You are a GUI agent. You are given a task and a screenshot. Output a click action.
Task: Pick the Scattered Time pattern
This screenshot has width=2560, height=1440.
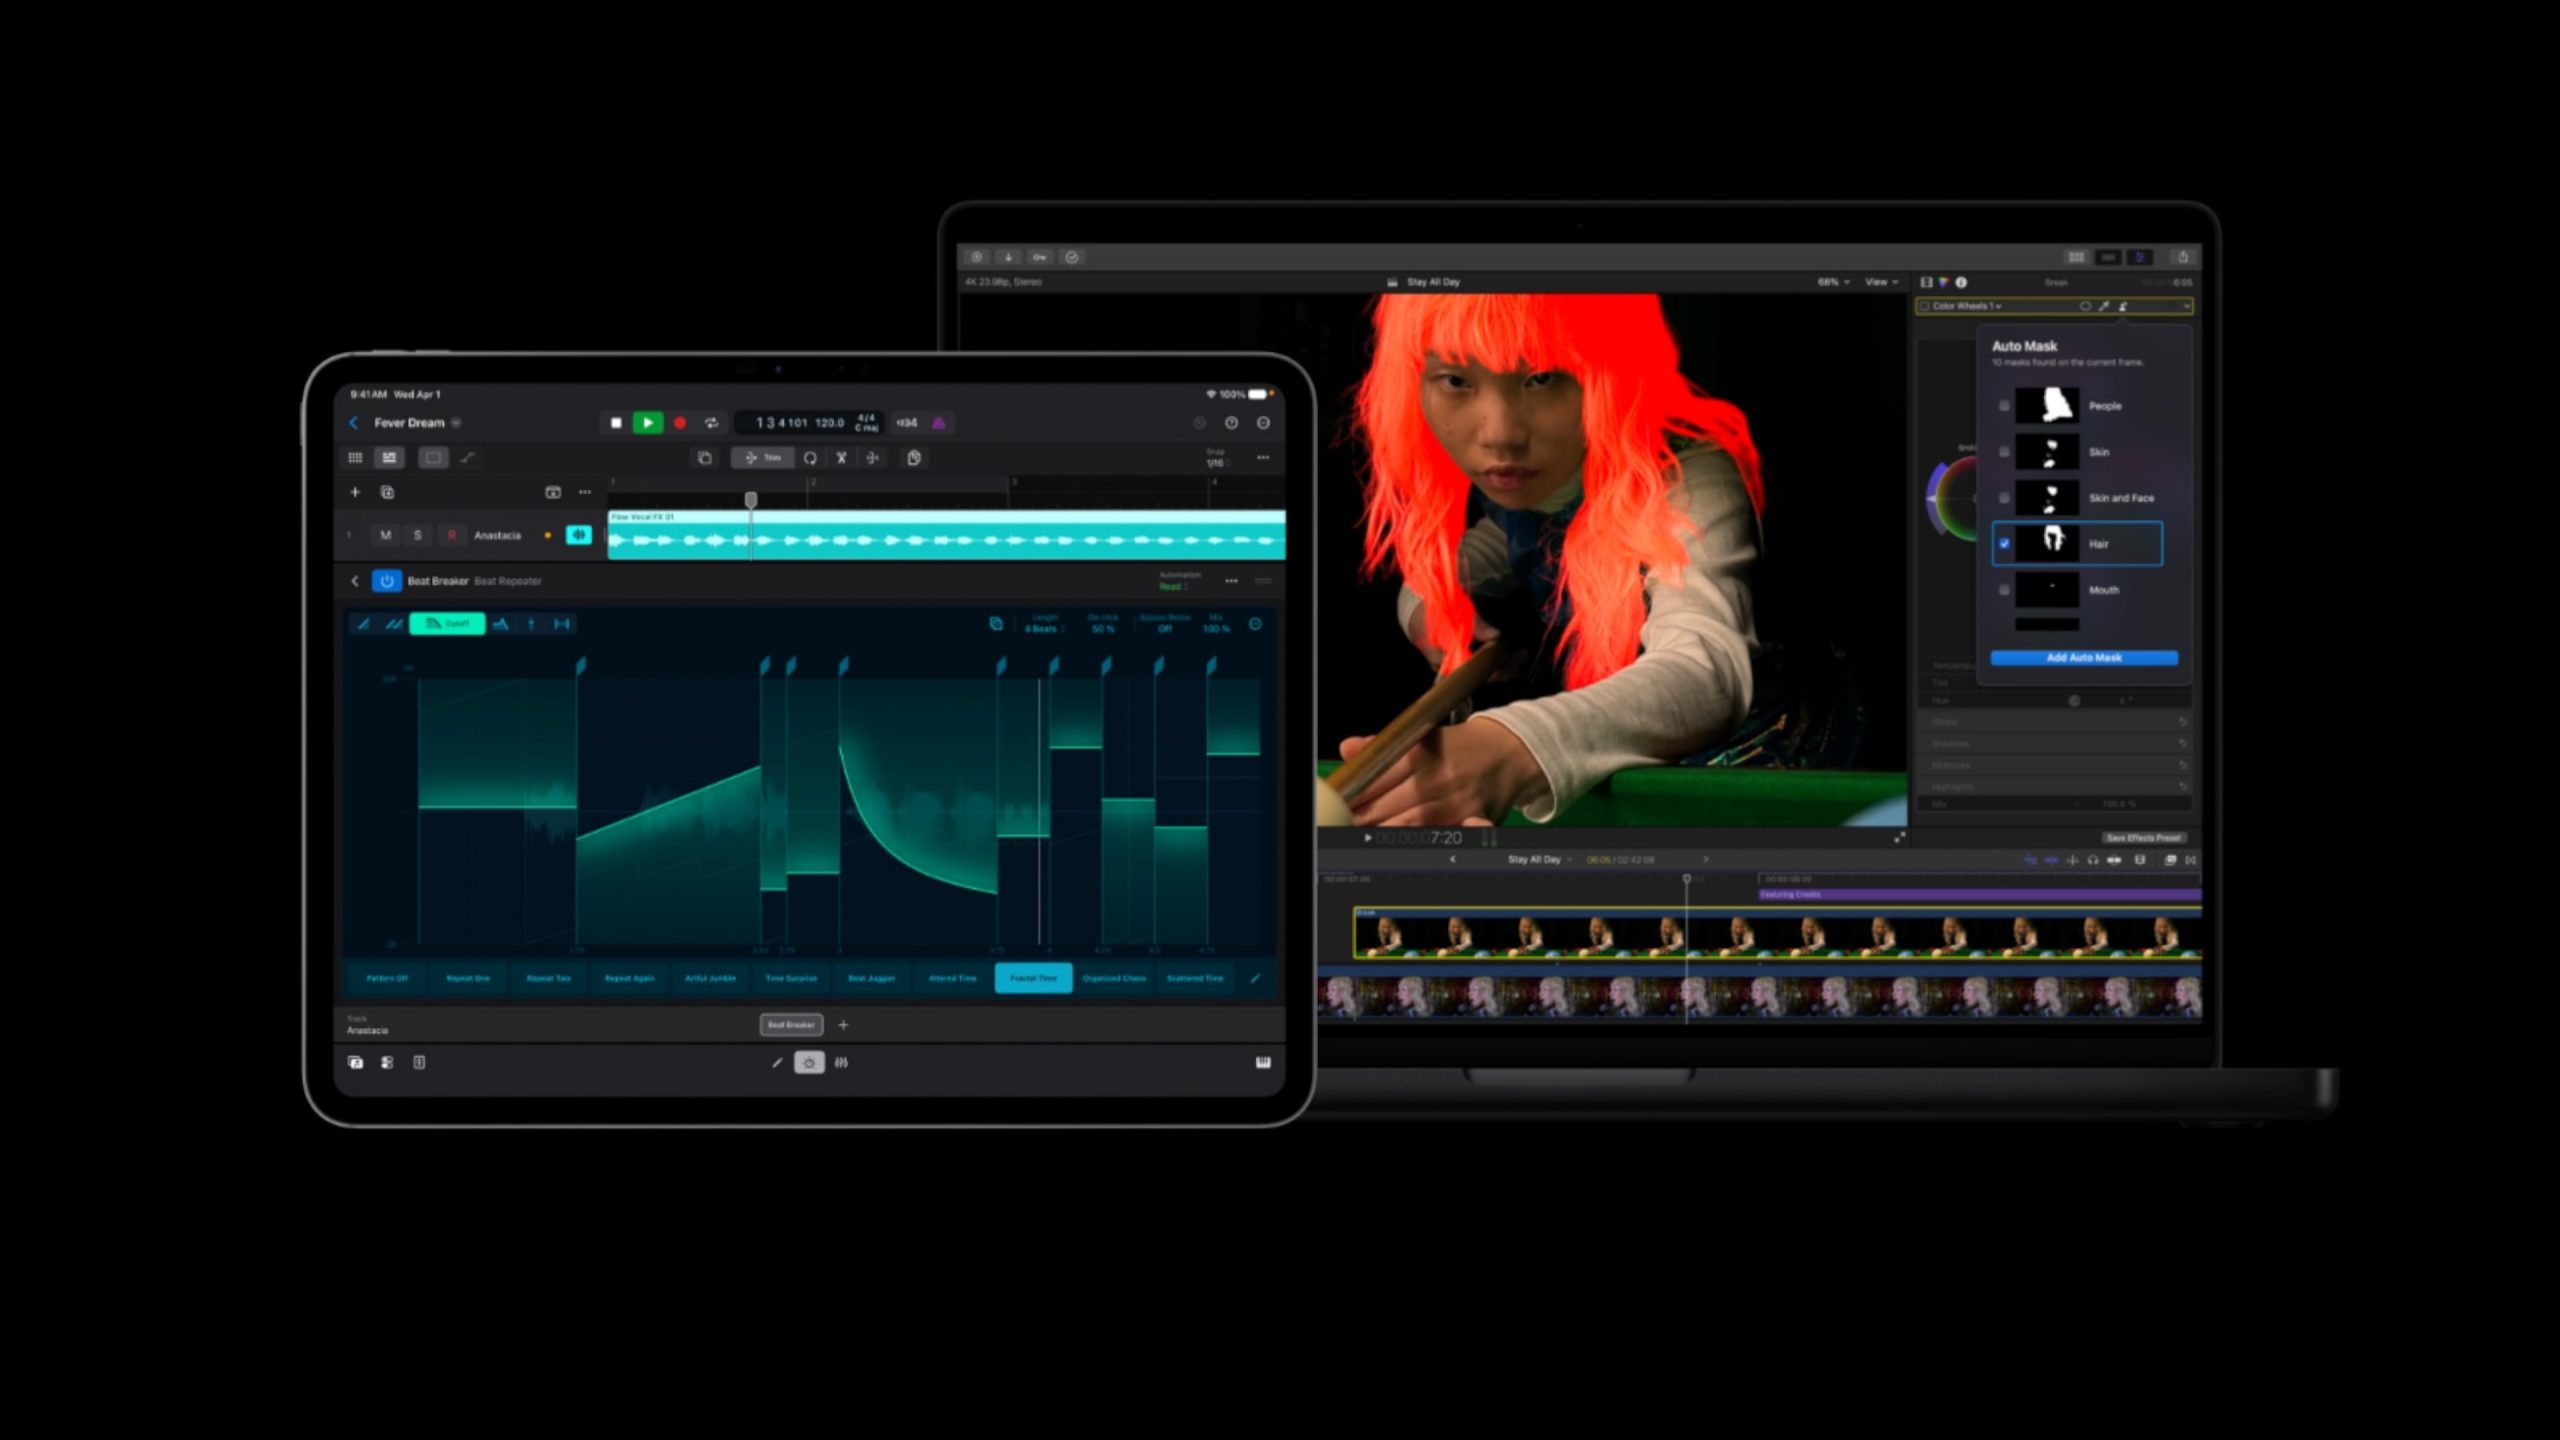(1195, 978)
